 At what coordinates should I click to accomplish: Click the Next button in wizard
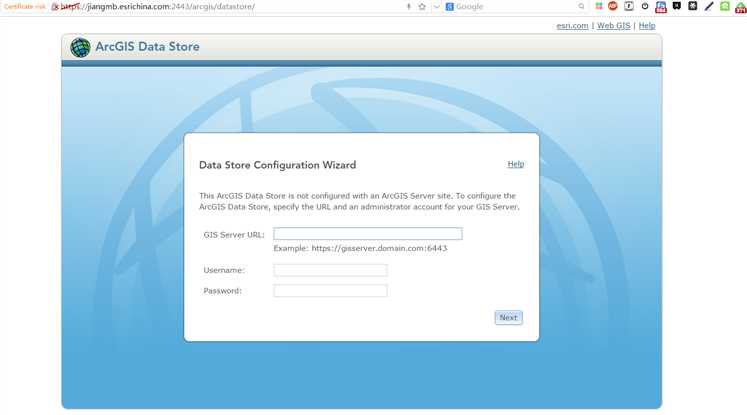pos(508,317)
